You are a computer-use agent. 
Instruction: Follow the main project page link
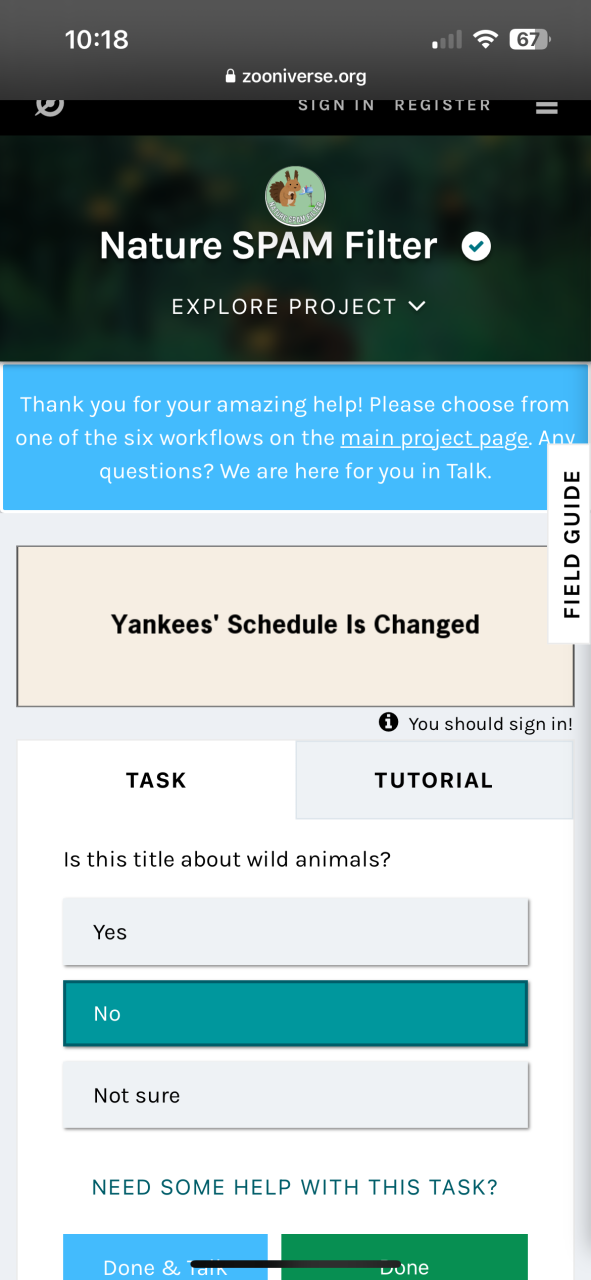tap(434, 438)
